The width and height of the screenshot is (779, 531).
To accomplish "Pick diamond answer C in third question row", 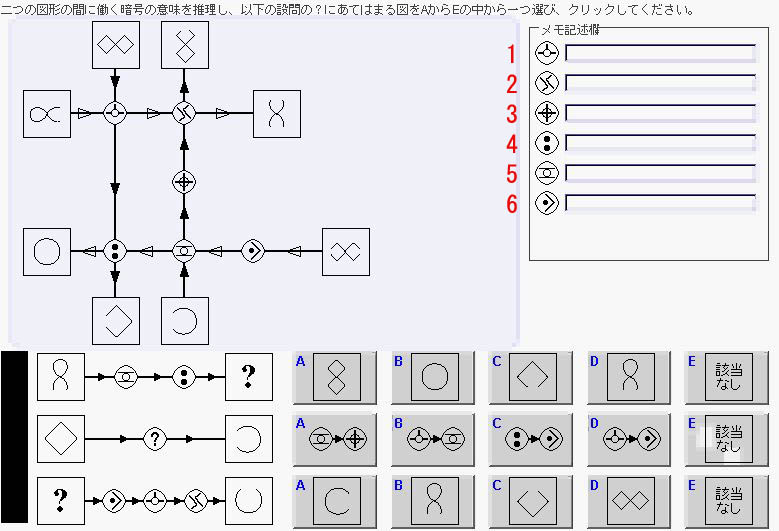I will [532, 501].
